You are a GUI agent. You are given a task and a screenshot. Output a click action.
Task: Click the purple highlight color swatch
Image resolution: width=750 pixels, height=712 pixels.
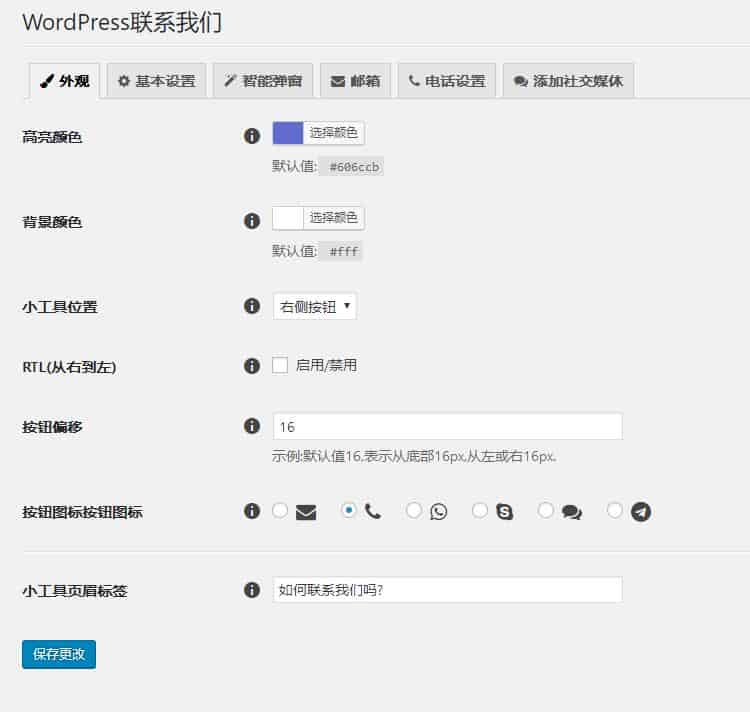[x=288, y=133]
